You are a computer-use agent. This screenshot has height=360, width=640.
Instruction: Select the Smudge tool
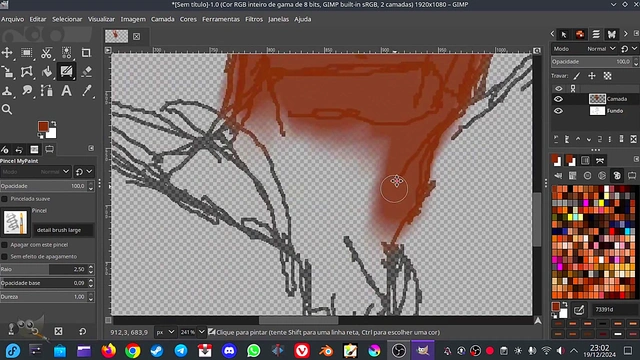pos(27,91)
